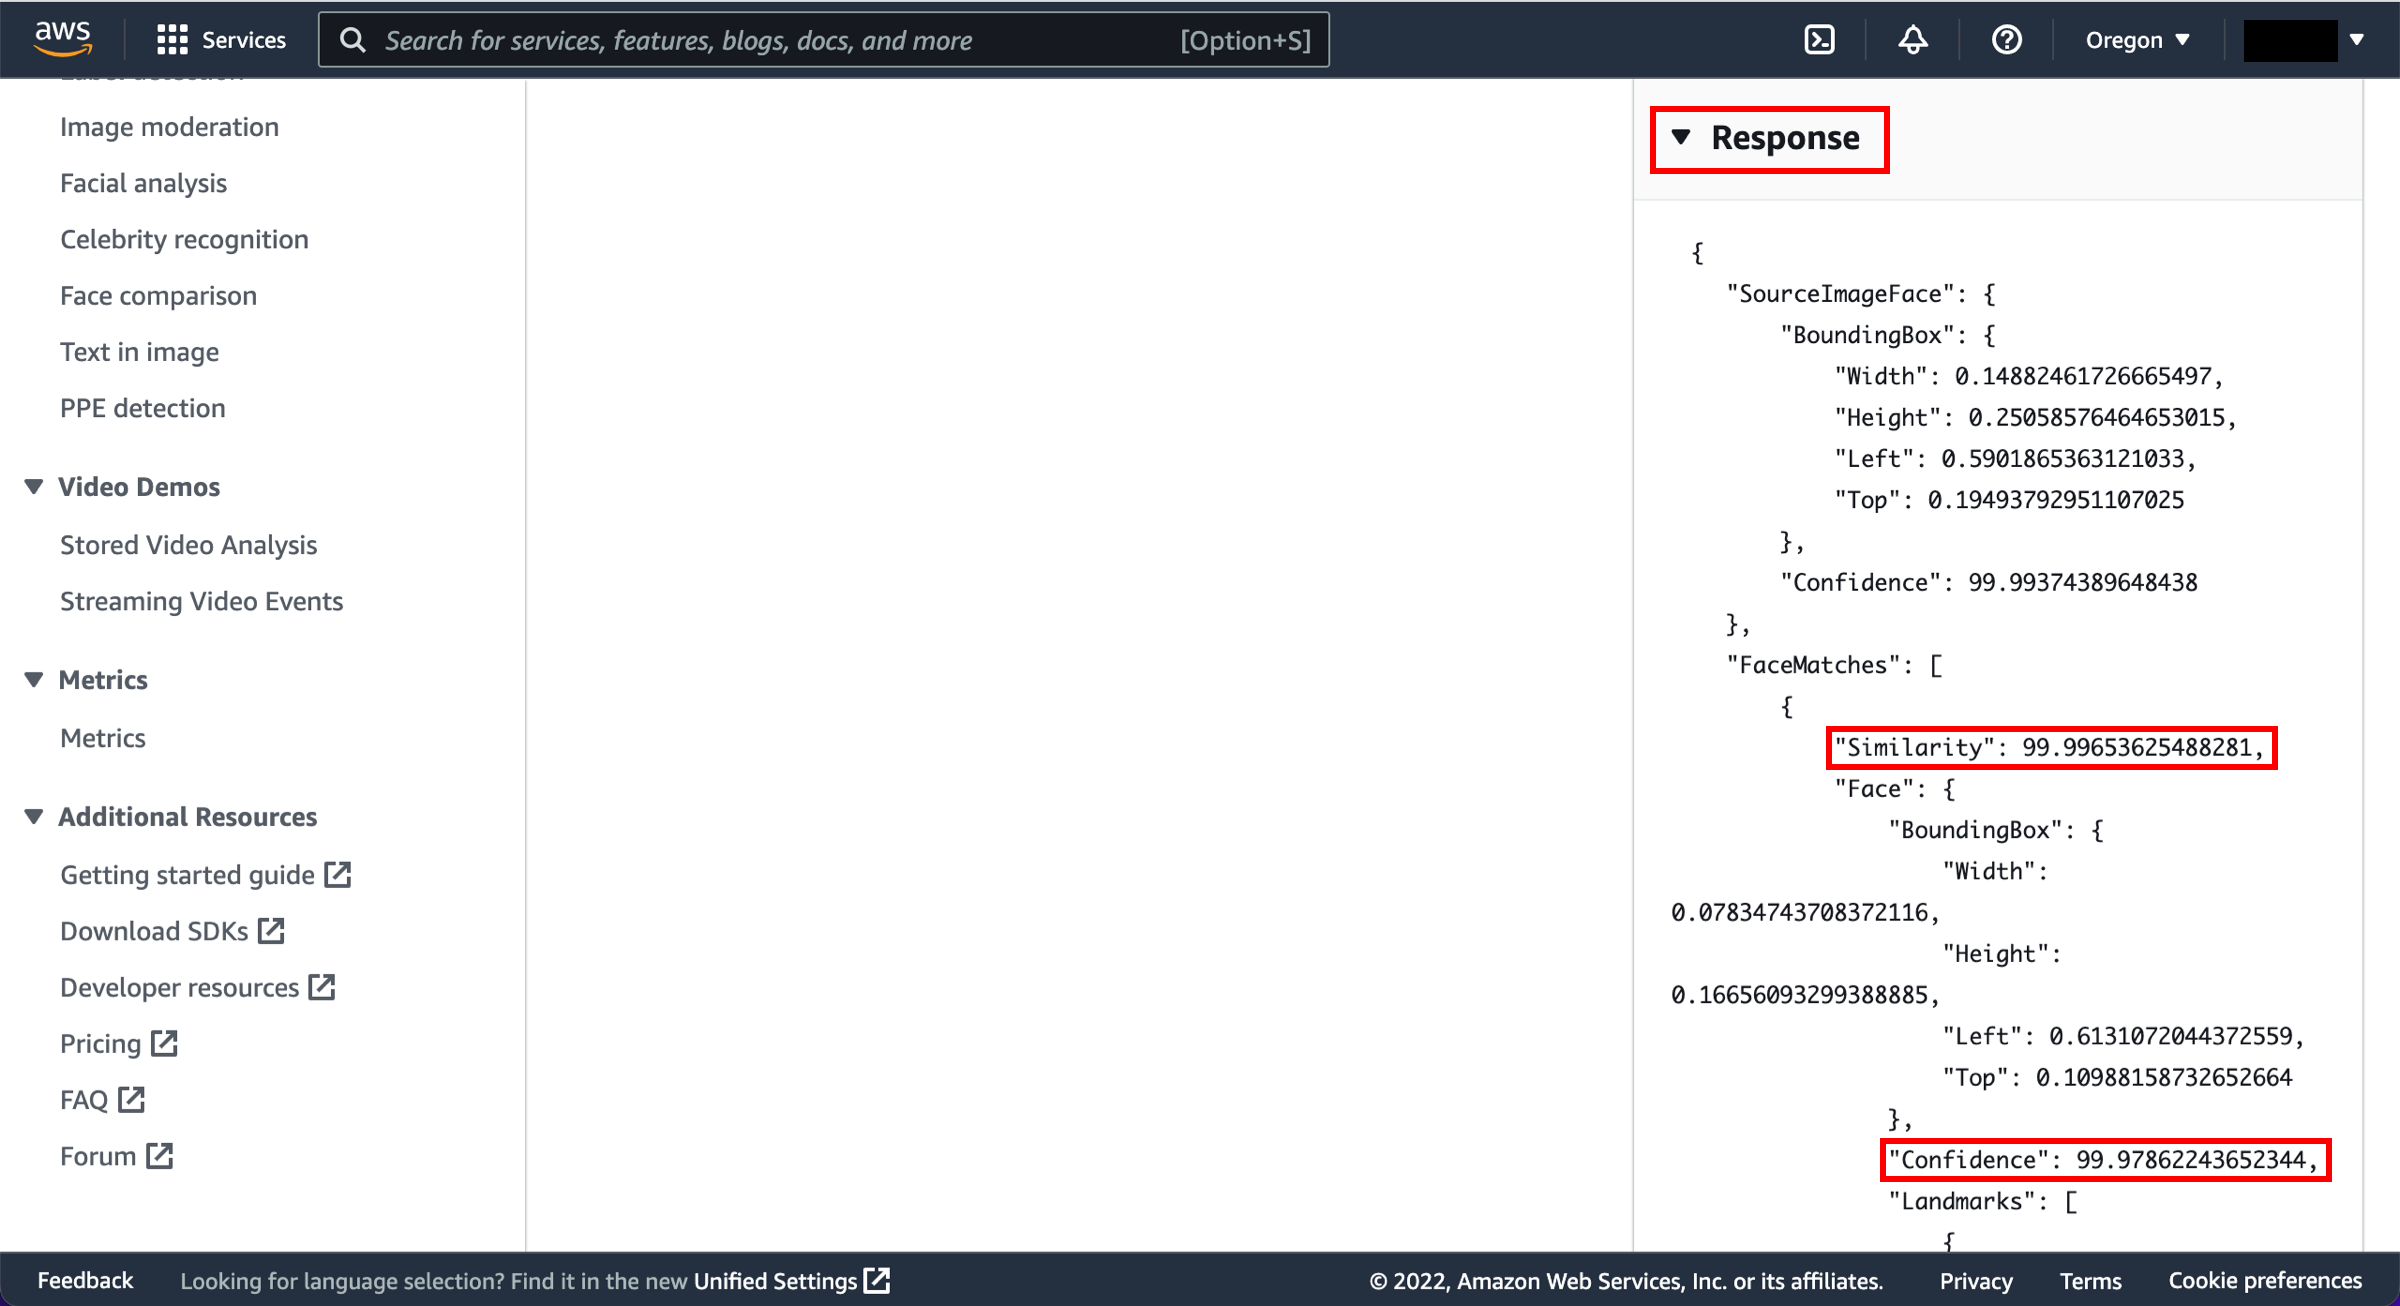
Task: Open Facial analysis demo
Action: pos(143,182)
